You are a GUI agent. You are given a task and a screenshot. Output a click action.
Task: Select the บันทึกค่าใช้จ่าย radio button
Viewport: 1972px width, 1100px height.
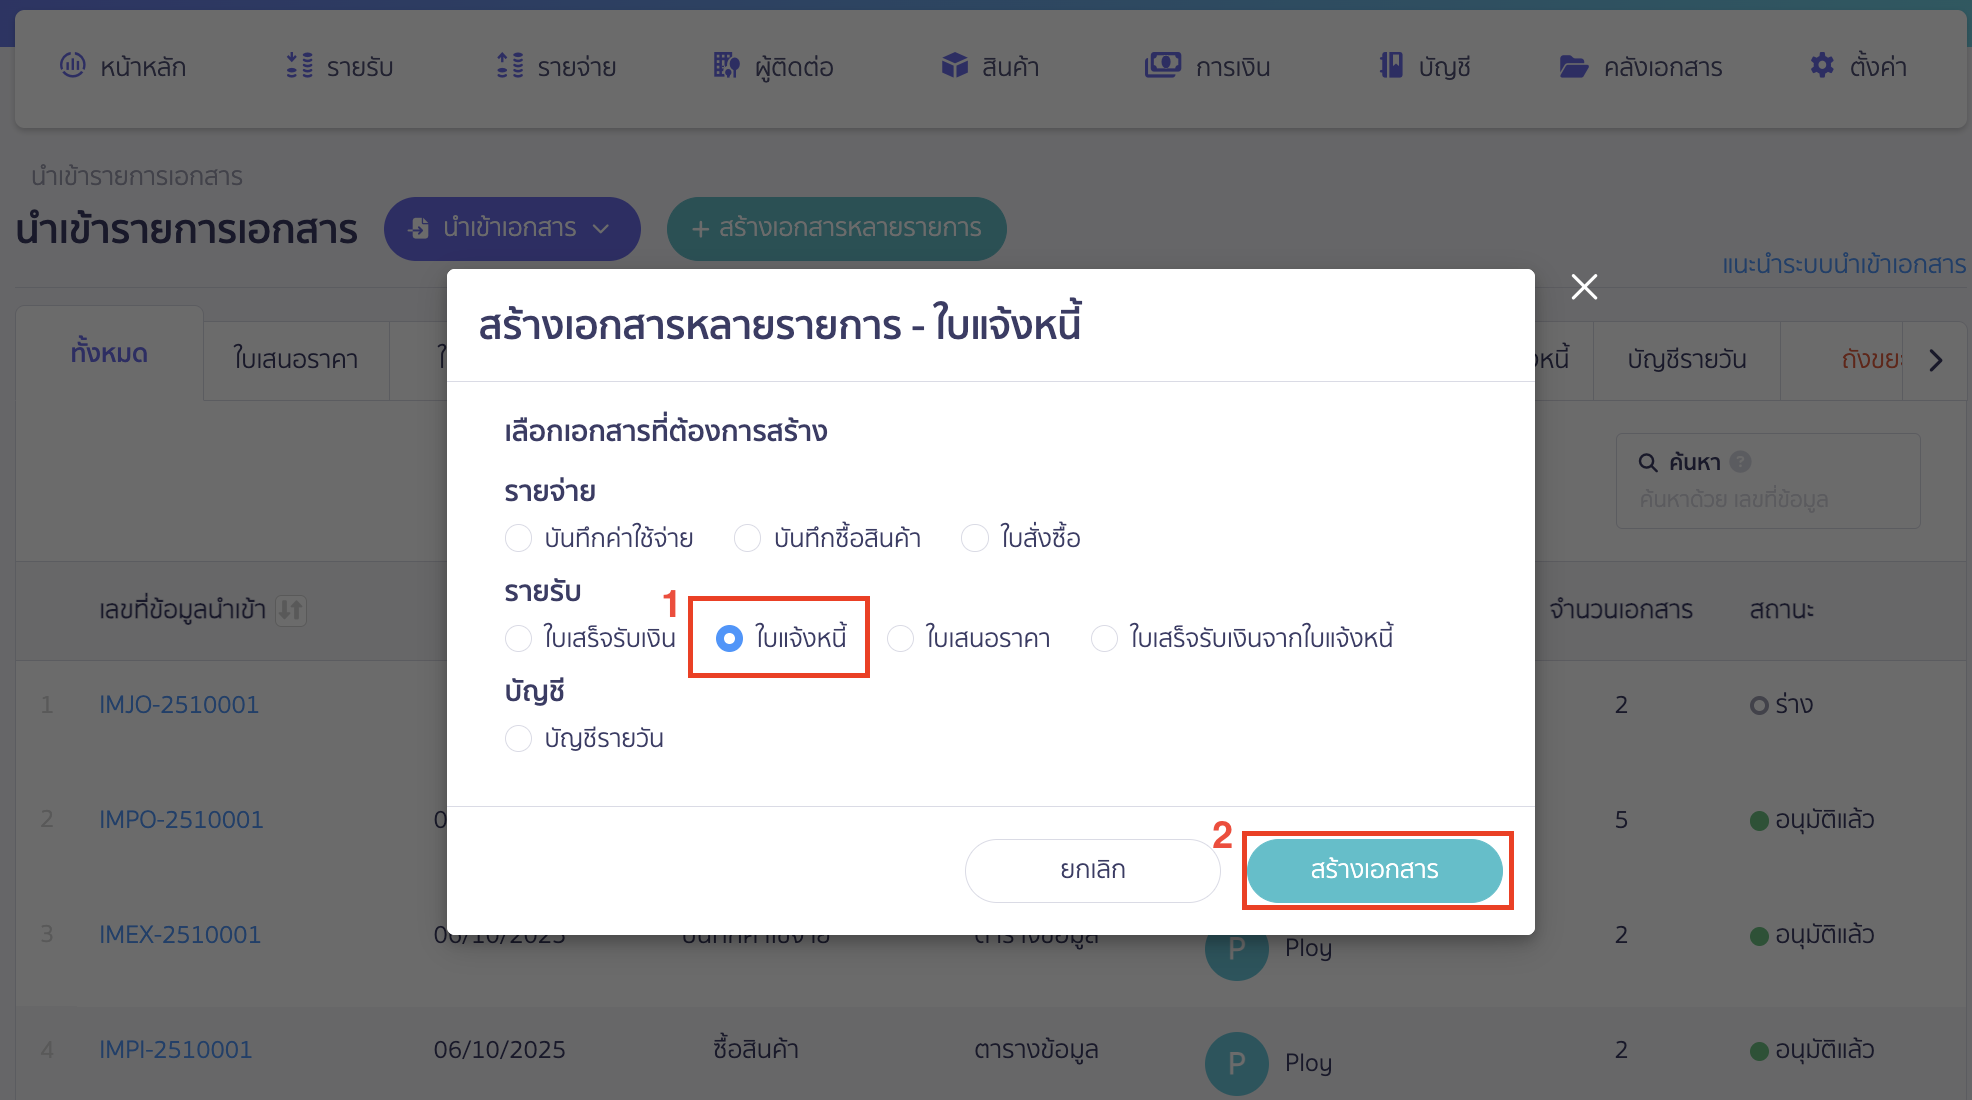pos(519,538)
